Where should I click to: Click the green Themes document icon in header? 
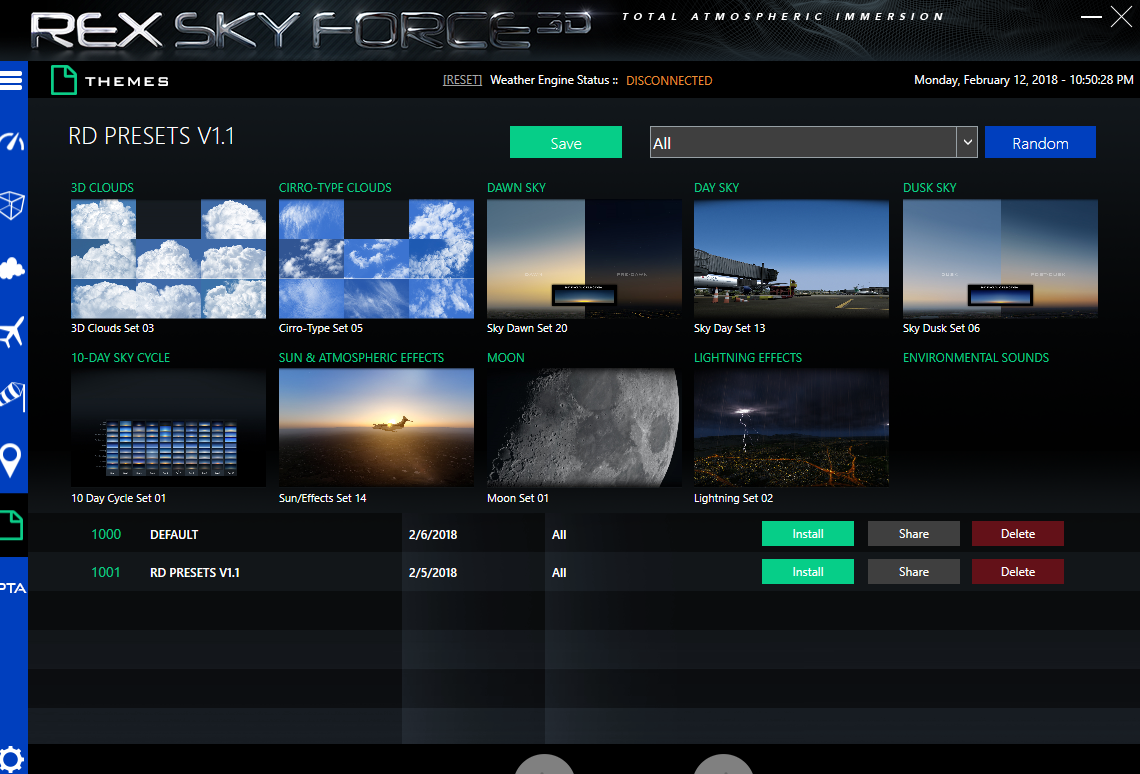64,80
